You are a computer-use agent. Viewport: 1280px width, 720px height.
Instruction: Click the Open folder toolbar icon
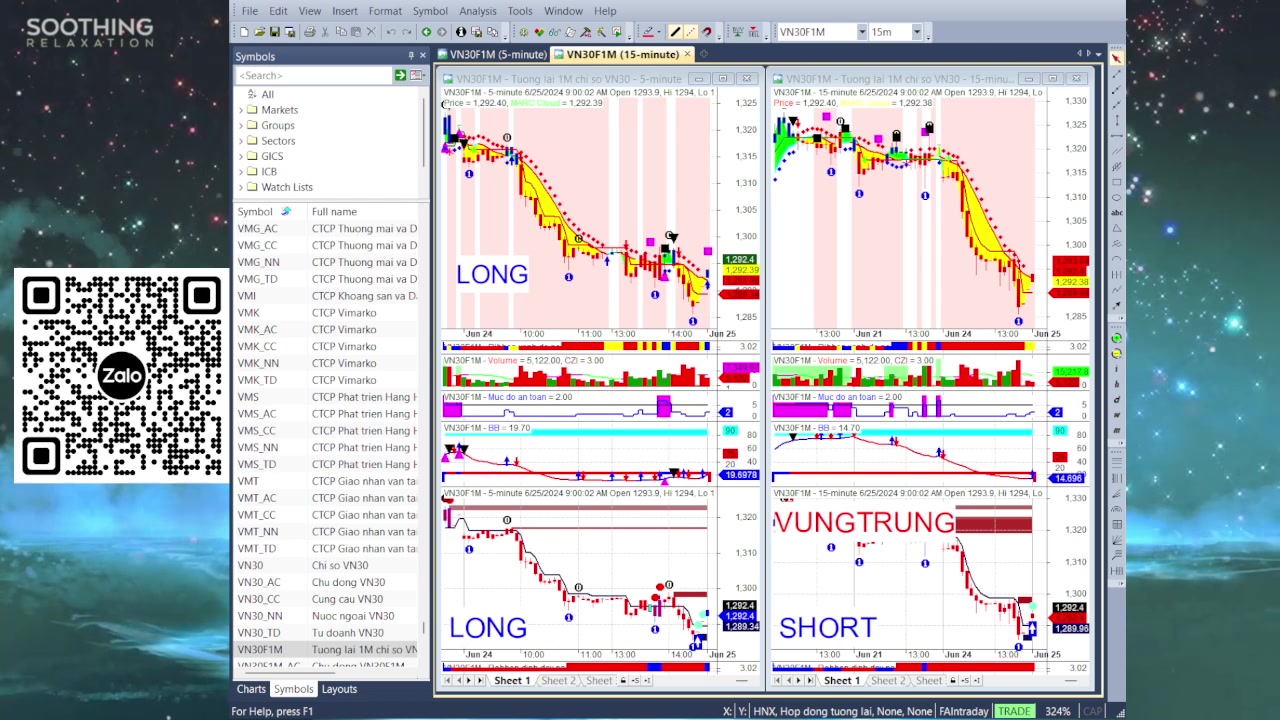[259, 32]
